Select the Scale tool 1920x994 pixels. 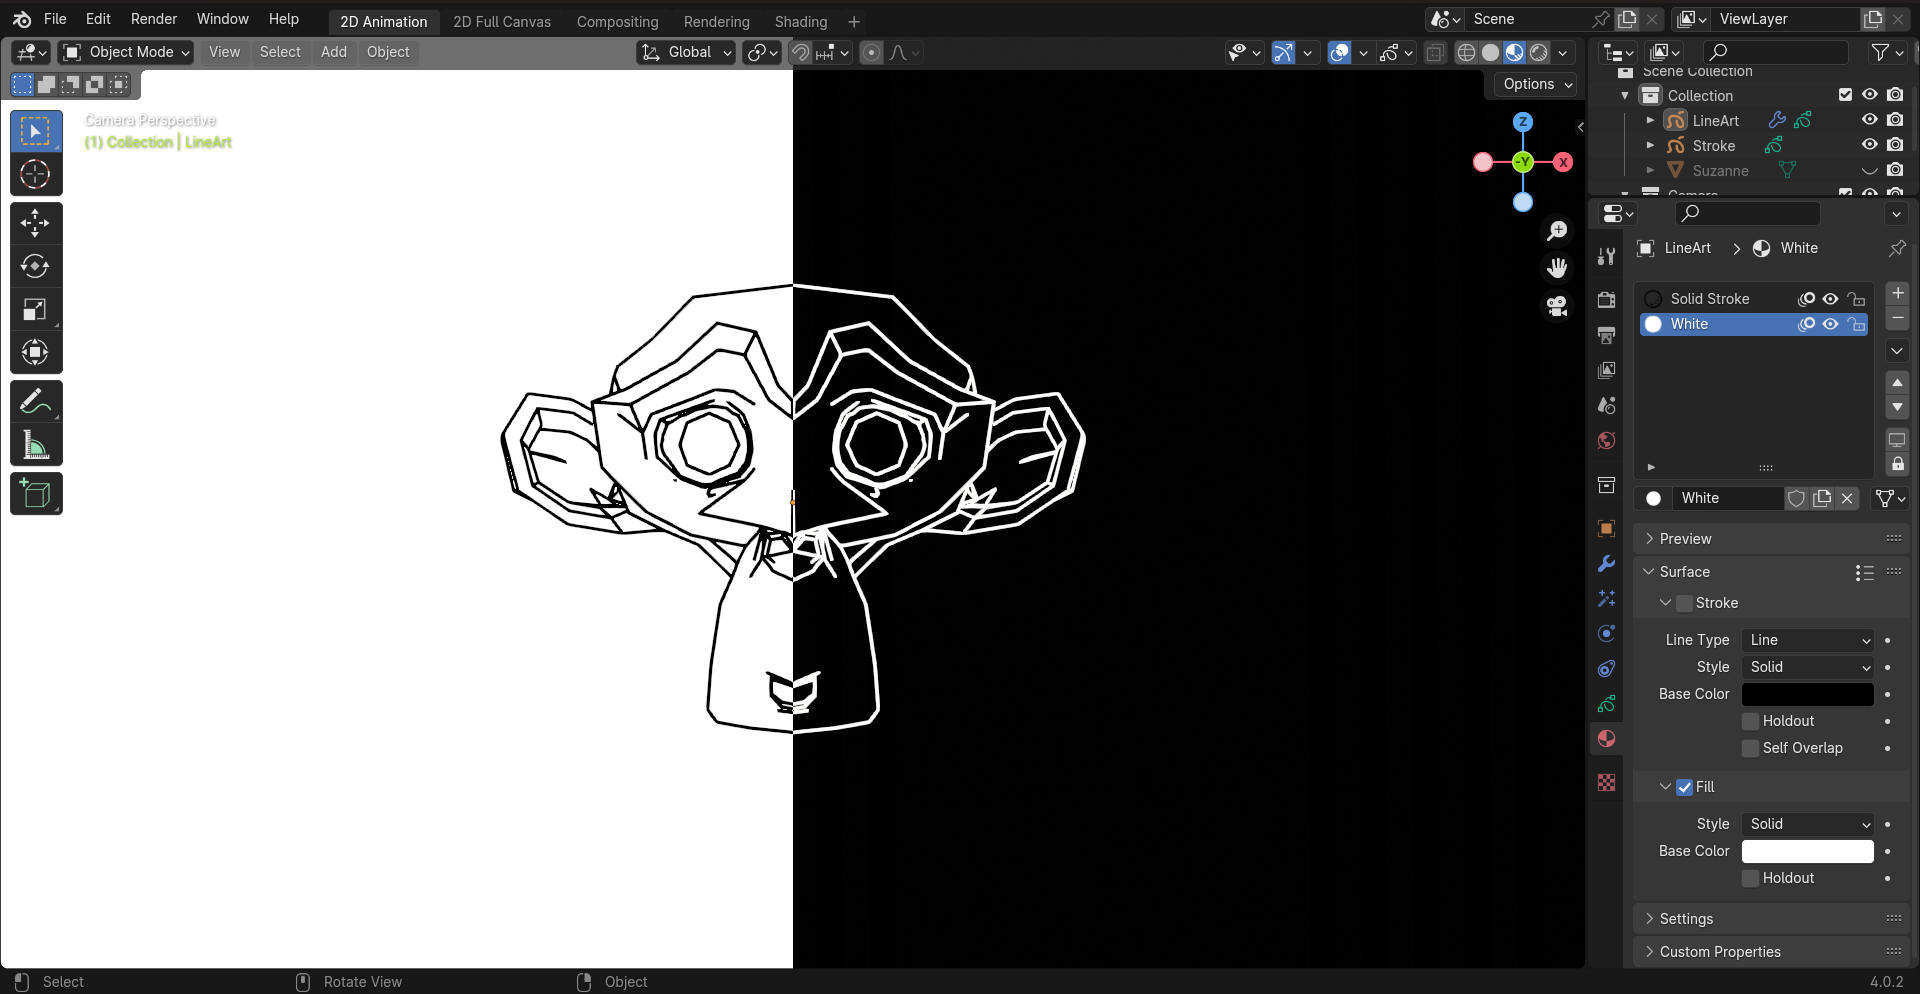coord(36,309)
